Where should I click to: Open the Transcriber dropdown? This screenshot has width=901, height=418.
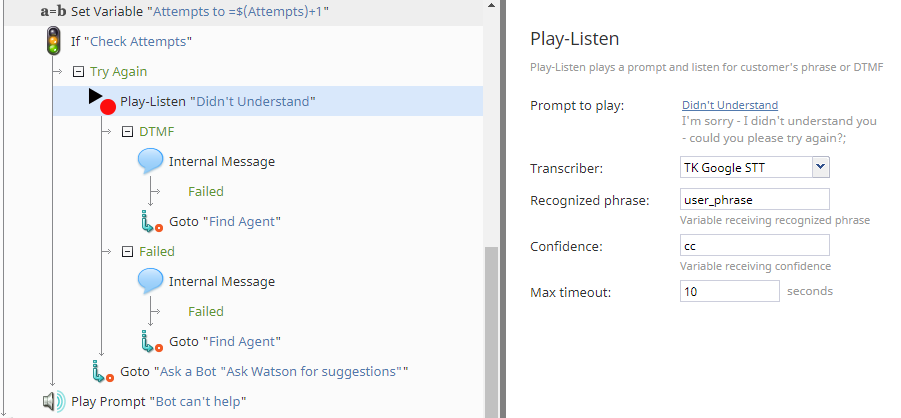pyautogui.click(x=820, y=167)
